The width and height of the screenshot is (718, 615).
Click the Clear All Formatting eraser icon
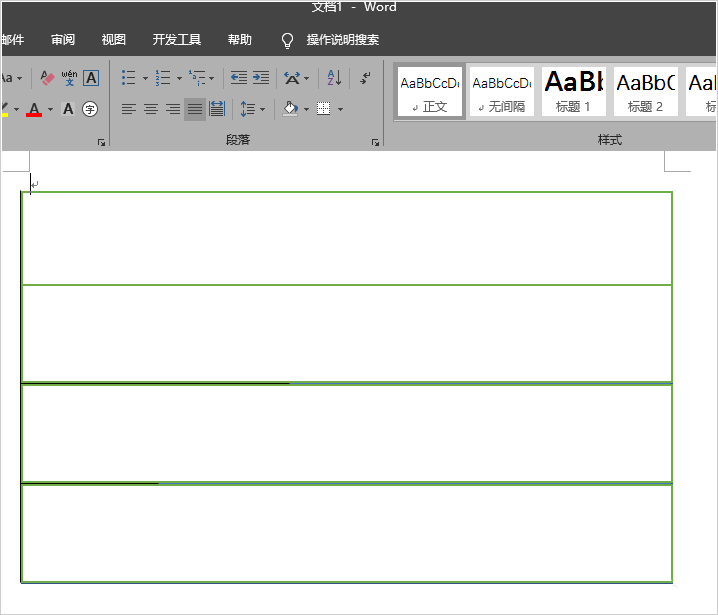coord(47,78)
